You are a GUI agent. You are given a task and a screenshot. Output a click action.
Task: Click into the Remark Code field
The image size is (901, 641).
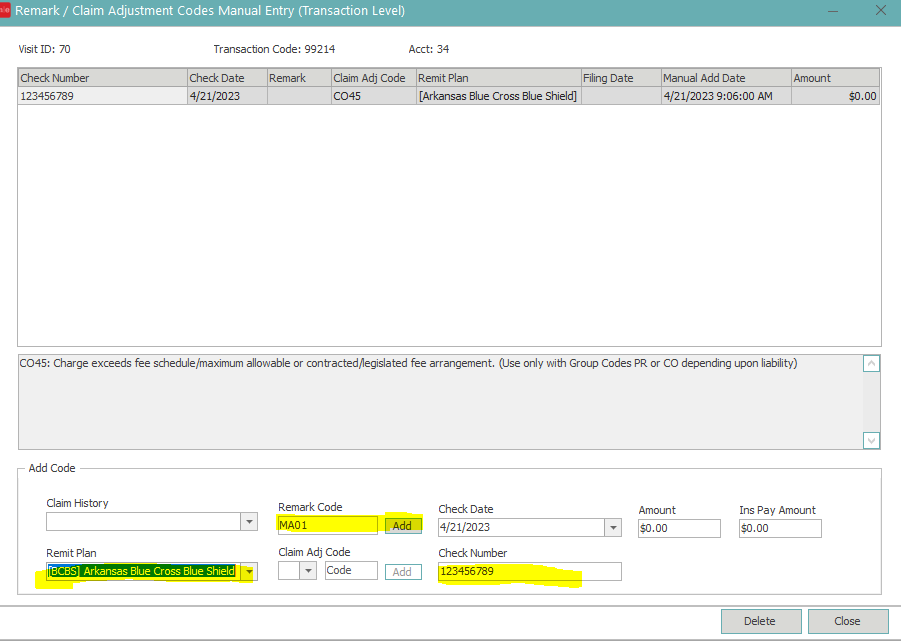[x=327, y=525]
